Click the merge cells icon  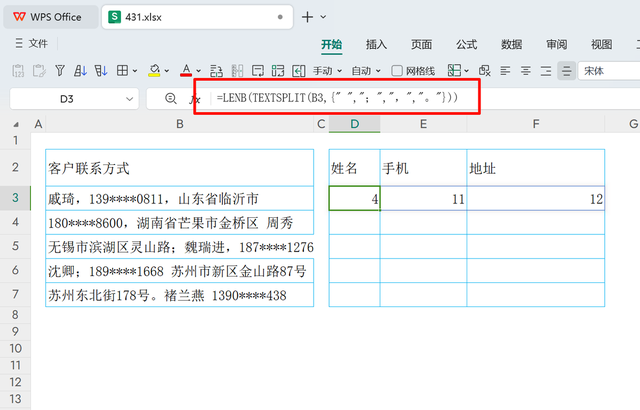click(x=216, y=71)
